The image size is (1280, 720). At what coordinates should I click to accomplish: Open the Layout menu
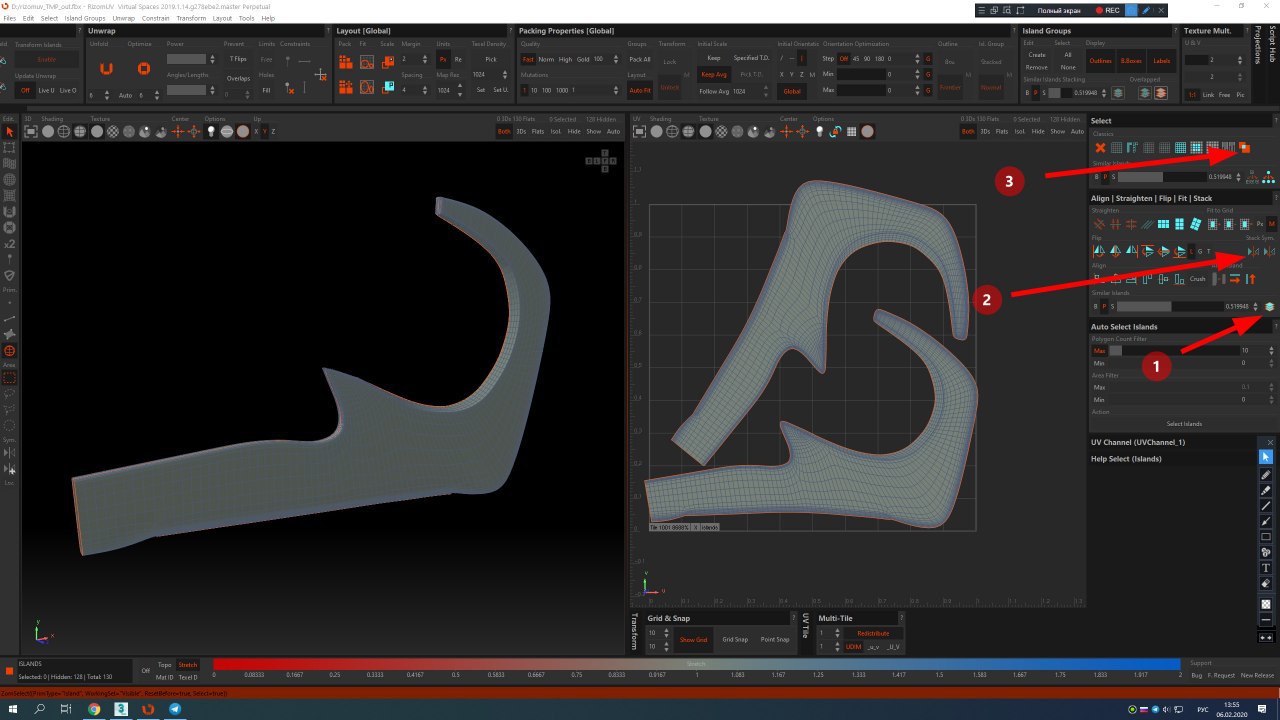[222, 18]
